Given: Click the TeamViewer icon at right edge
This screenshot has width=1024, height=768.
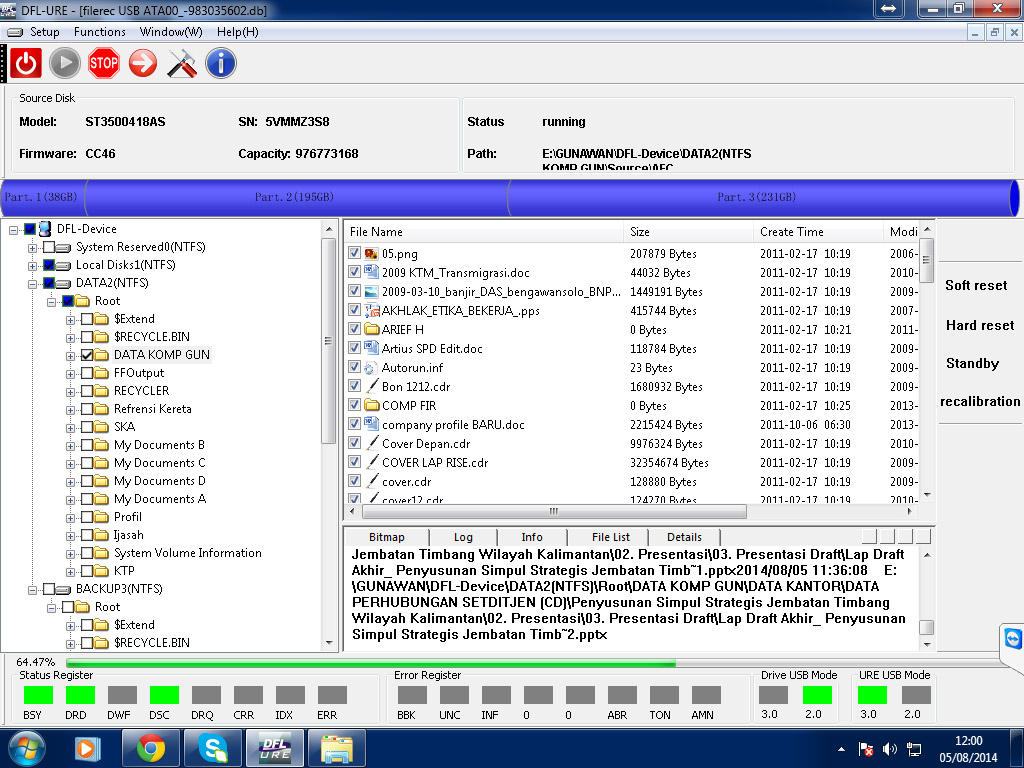Looking at the screenshot, I should (1012, 638).
